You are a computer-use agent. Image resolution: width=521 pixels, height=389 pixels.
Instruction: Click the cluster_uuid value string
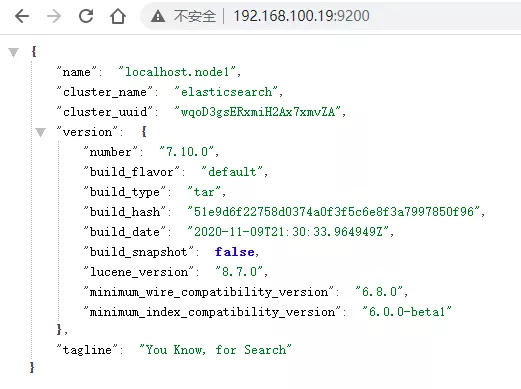[258, 112]
